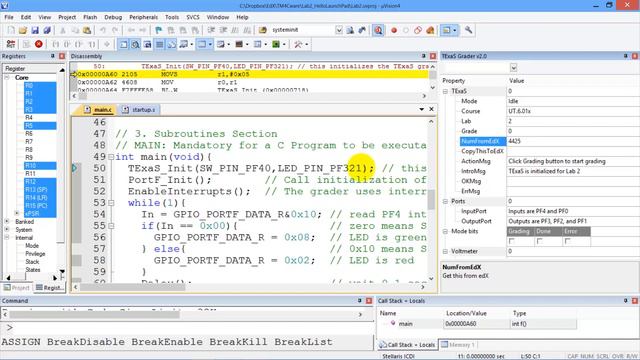
Task: Toggle auto-hide pin on TExaS Grader panel
Action: (626, 56)
